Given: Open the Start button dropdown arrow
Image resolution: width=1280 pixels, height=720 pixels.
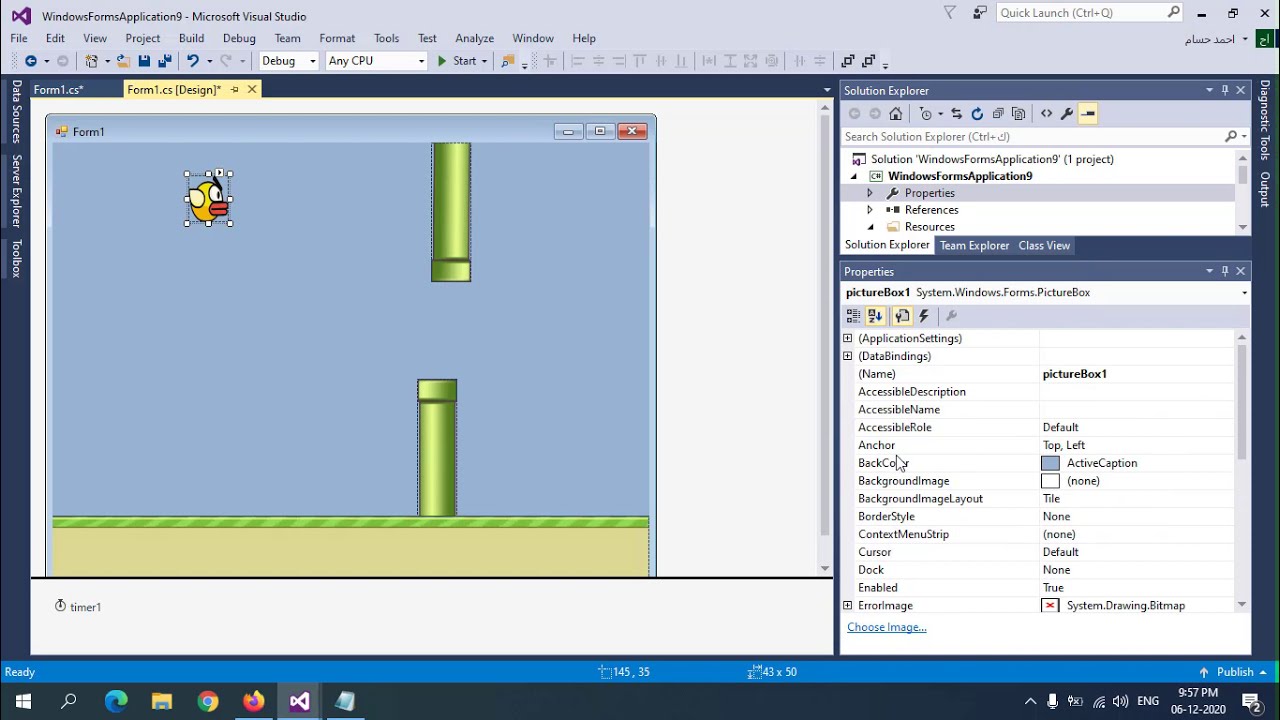Looking at the screenshot, I should (484, 61).
